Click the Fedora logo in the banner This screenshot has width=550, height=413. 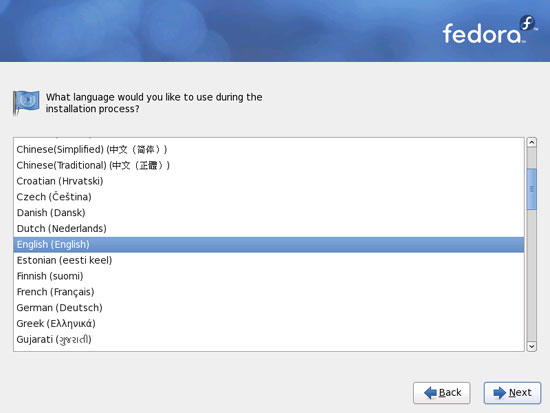(x=490, y=30)
